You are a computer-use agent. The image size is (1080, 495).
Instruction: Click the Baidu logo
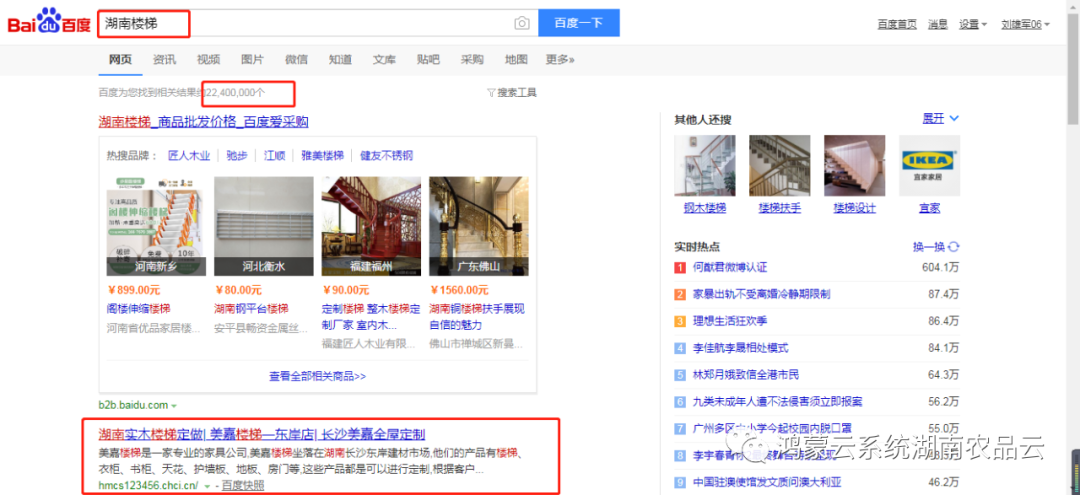click(x=49, y=23)
